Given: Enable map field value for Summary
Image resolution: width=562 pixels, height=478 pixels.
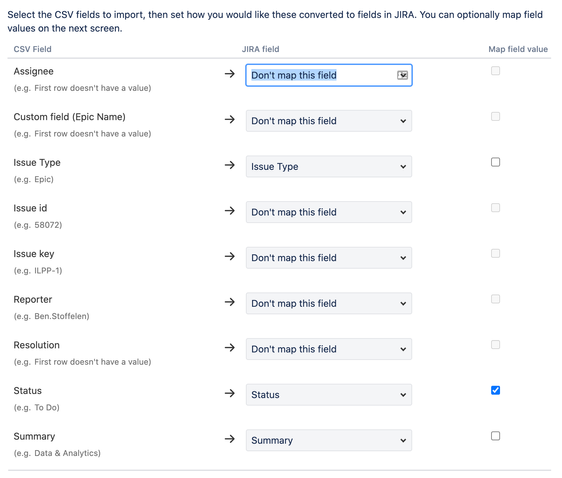Looking at the screenshot, I should point(495,436).
